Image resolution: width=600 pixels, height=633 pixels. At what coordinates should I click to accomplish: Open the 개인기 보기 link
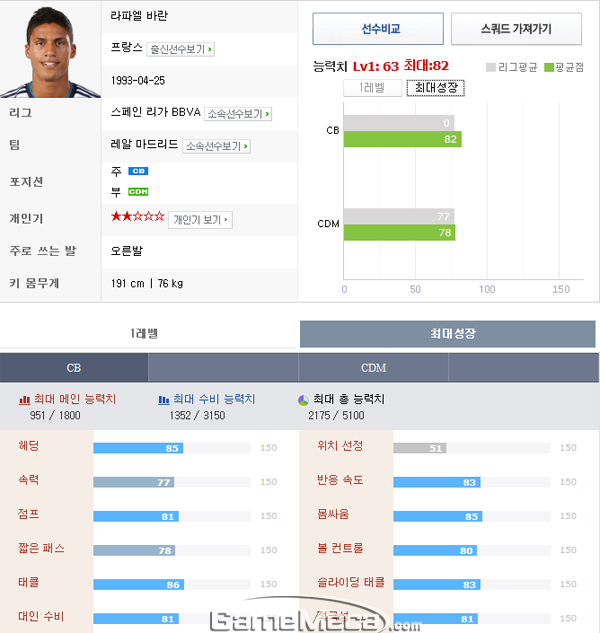[200, 220]
